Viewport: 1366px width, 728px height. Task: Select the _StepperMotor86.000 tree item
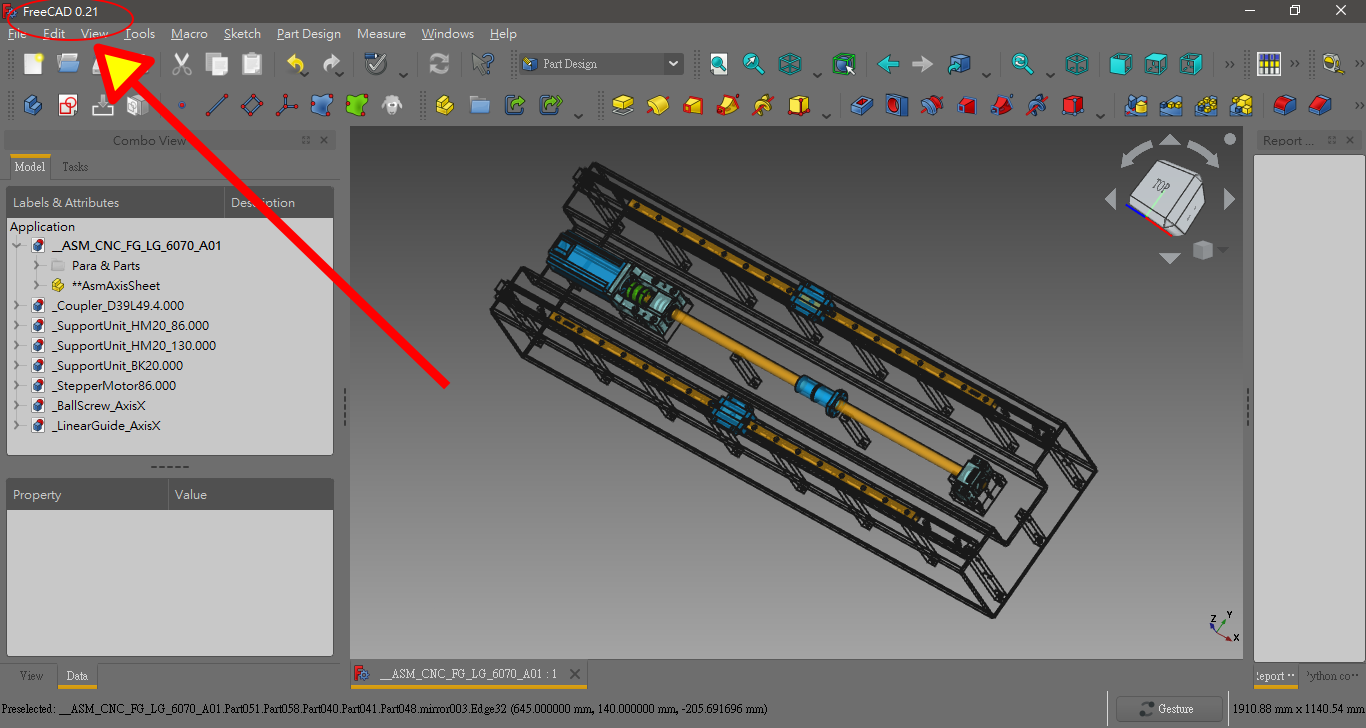point(116,385)
